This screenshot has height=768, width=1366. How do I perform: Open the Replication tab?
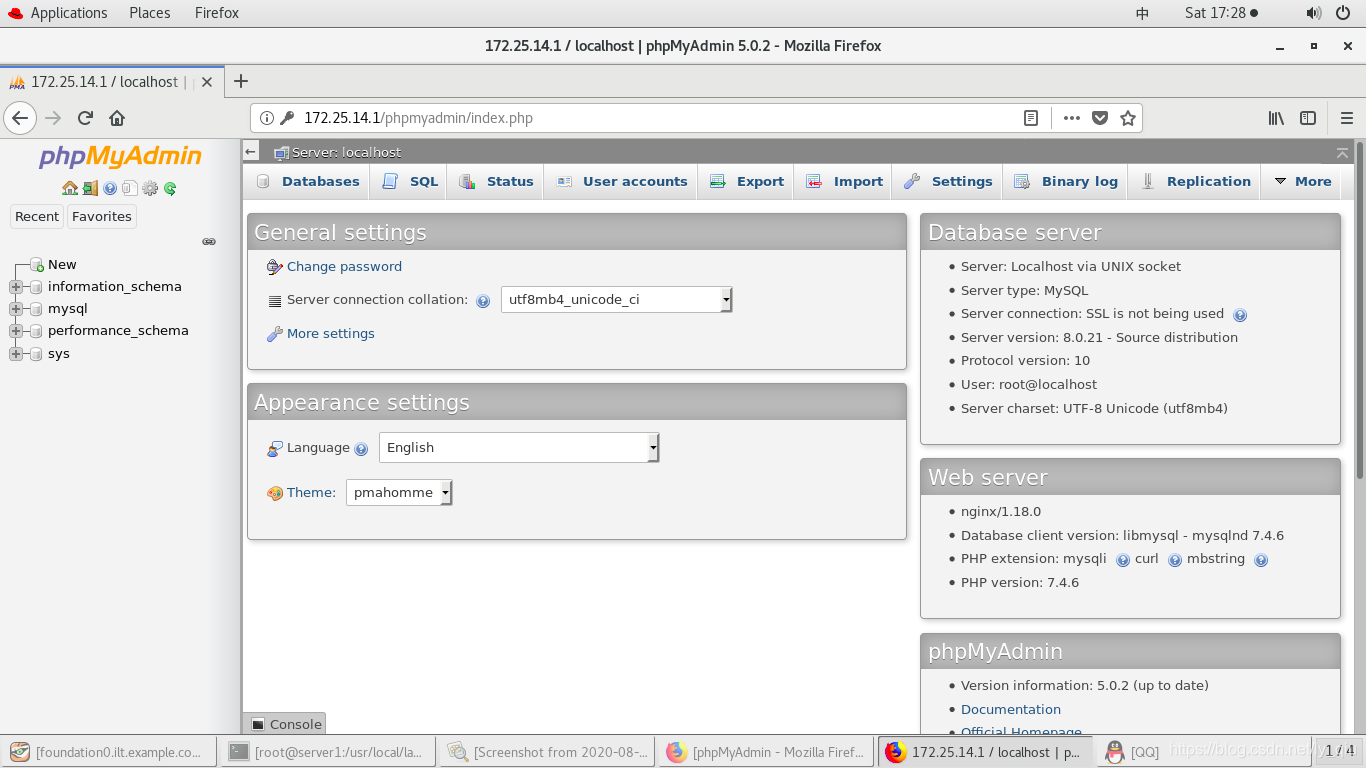click(1195, 182)
